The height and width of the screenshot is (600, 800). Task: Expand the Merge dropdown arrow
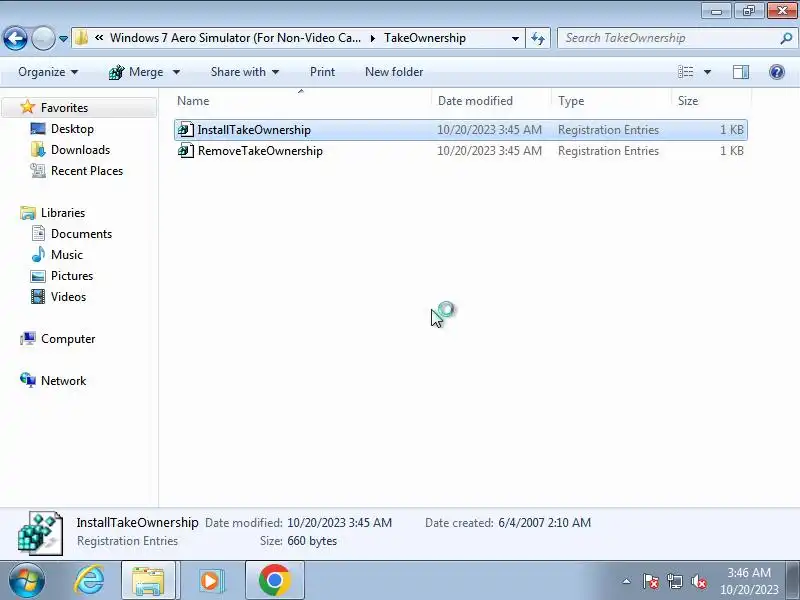click(x=177, y=72)
